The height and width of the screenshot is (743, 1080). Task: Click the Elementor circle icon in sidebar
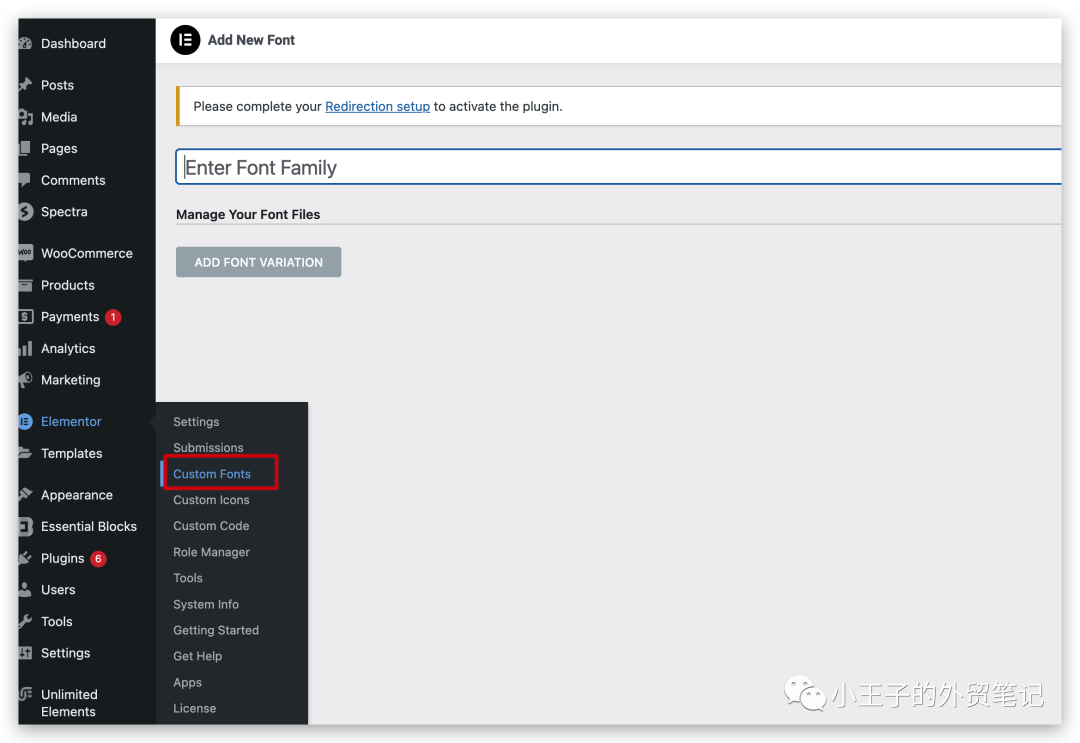[x=25, y=421]
